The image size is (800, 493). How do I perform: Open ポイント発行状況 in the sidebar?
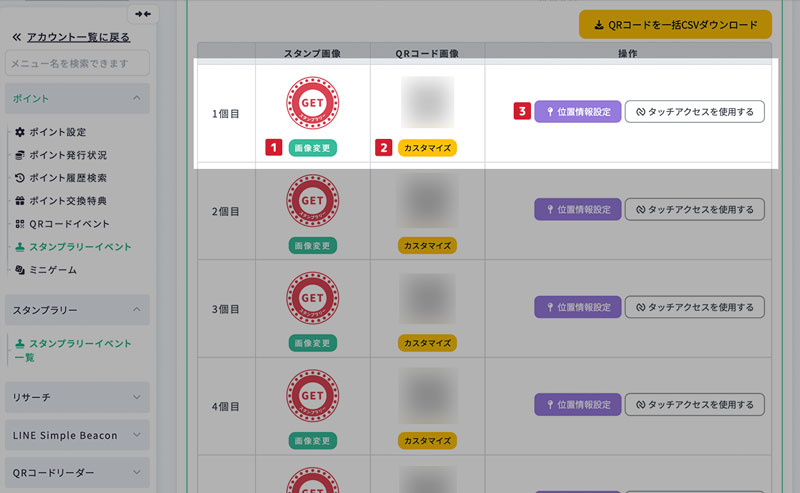coord(67,155)
